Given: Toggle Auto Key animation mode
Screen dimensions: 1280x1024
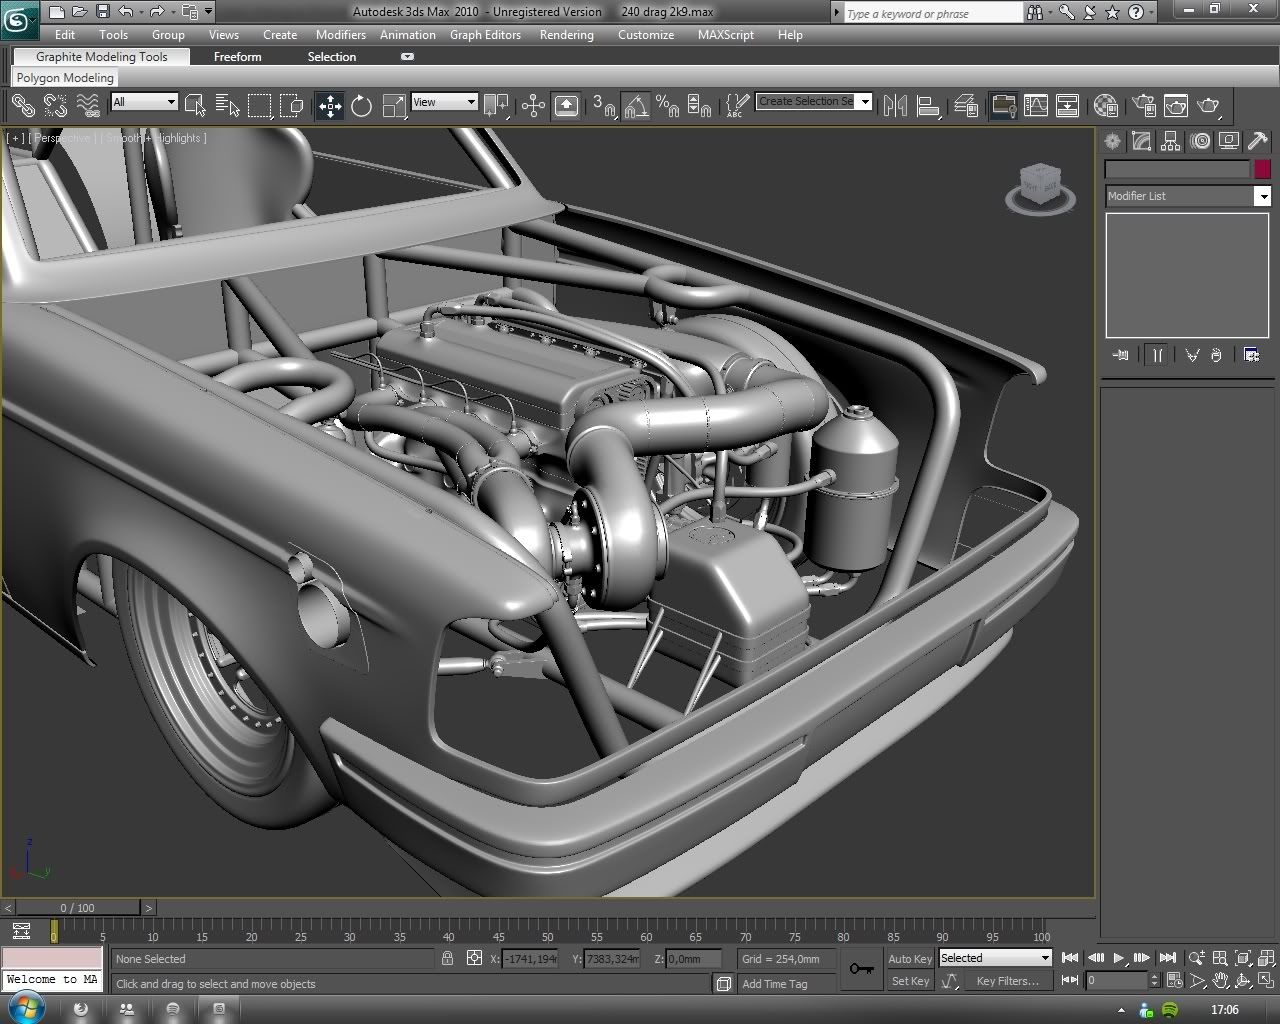Looking at the screenshot, I should coord(909,958).
